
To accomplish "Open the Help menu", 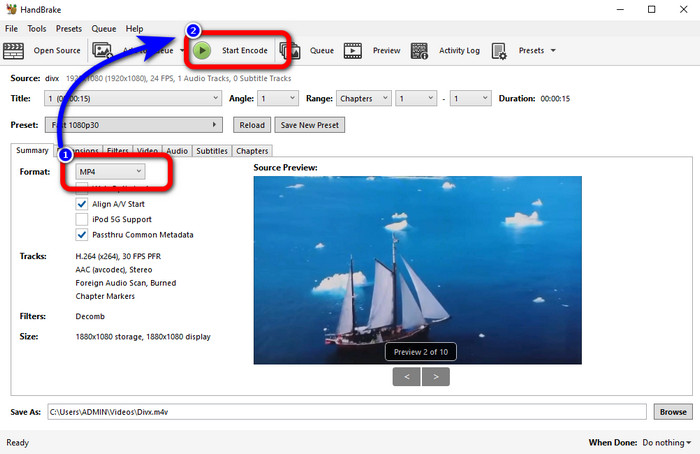I will click(x=134, y=29).
